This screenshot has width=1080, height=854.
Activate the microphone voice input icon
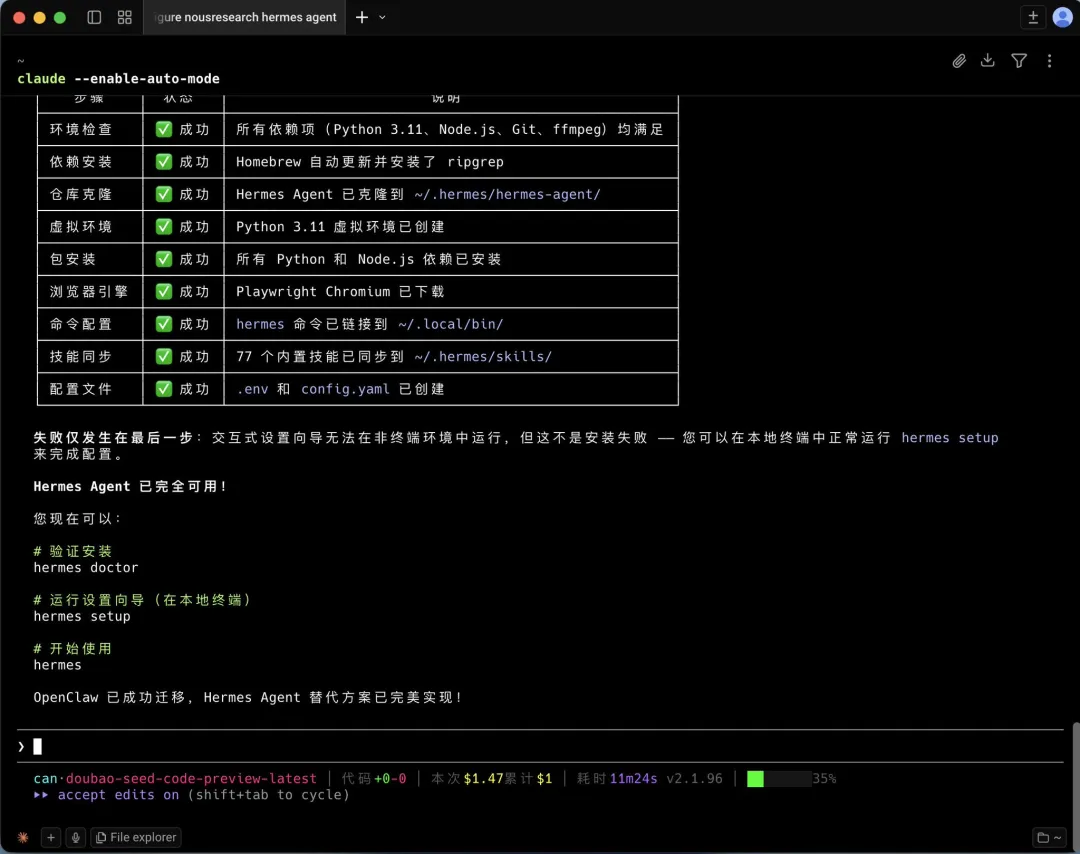[76, 837]
